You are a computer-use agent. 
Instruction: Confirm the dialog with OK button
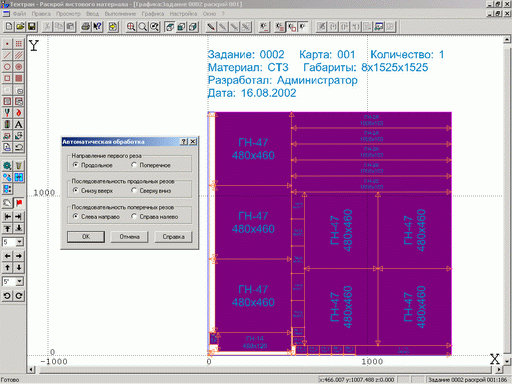pos(86,237)
